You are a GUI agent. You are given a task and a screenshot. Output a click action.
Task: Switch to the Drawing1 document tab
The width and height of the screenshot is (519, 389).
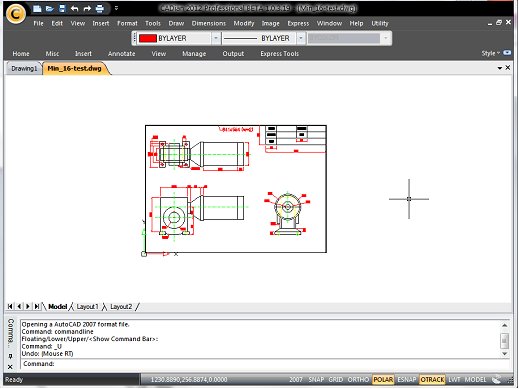pyautogui.click(x=24, y=68)
